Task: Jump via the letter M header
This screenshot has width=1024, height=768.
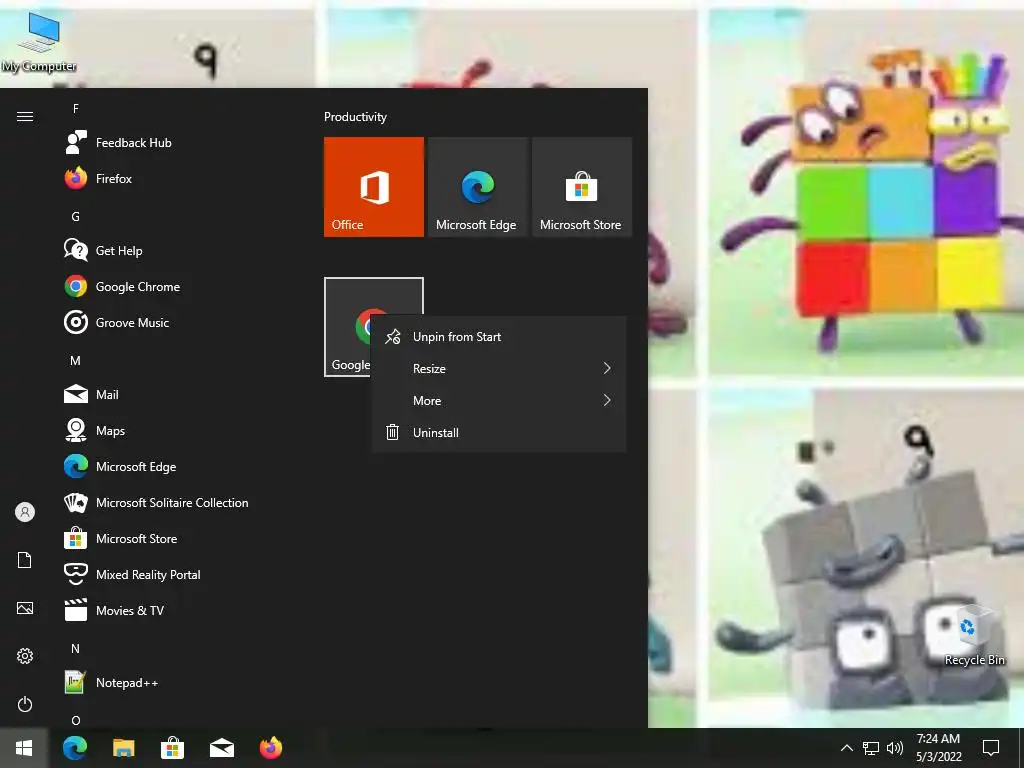Action: point(76,360)
